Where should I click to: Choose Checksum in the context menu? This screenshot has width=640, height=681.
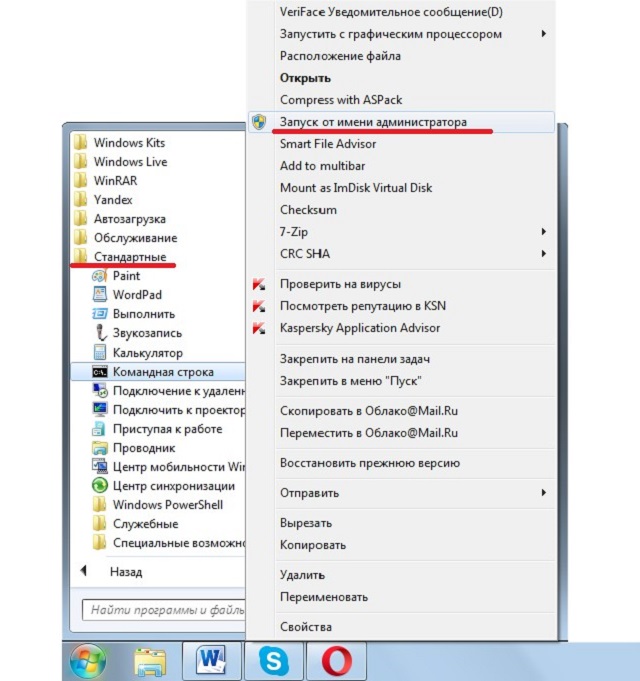(308, 210)
